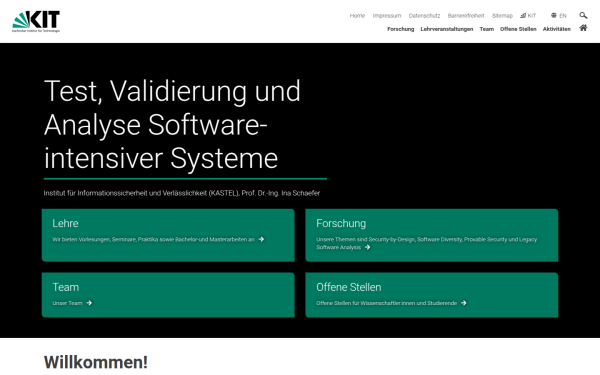Open the search magnifier icon
The height and width of the screenshot is (375, 600).
tap(583, 15)
